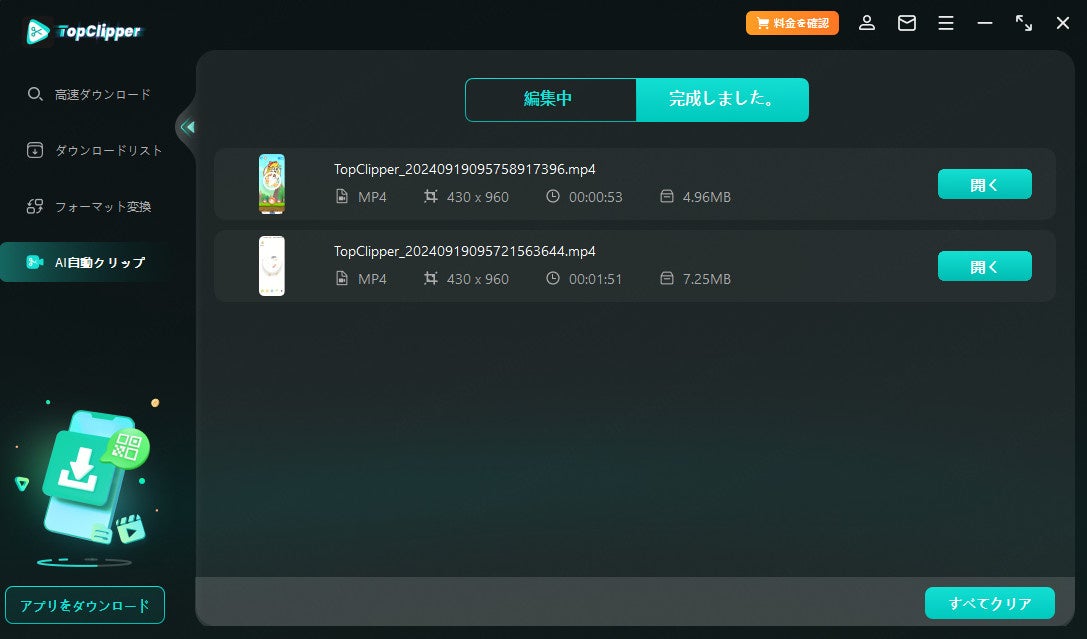Click the storage size icon beside 4.96MB
The image size is (1087, 639).
pyautogui.click(x=666, y=196)
